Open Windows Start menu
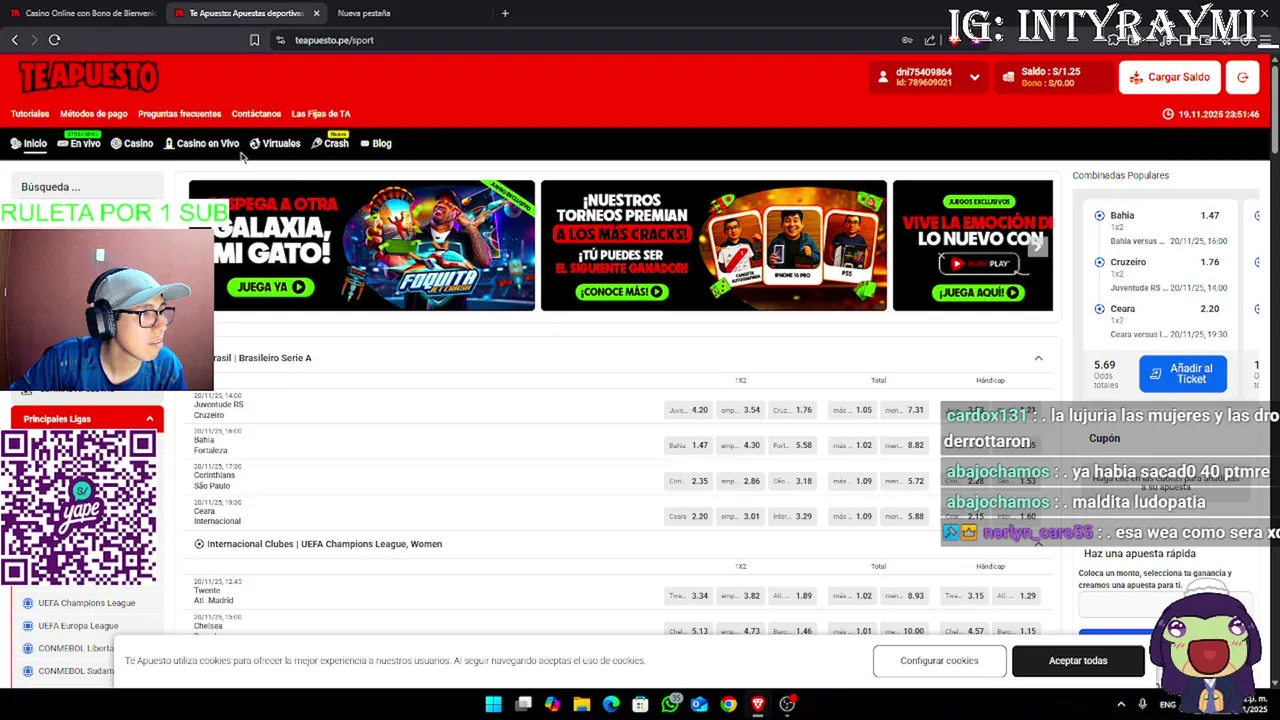 (494, 704)
